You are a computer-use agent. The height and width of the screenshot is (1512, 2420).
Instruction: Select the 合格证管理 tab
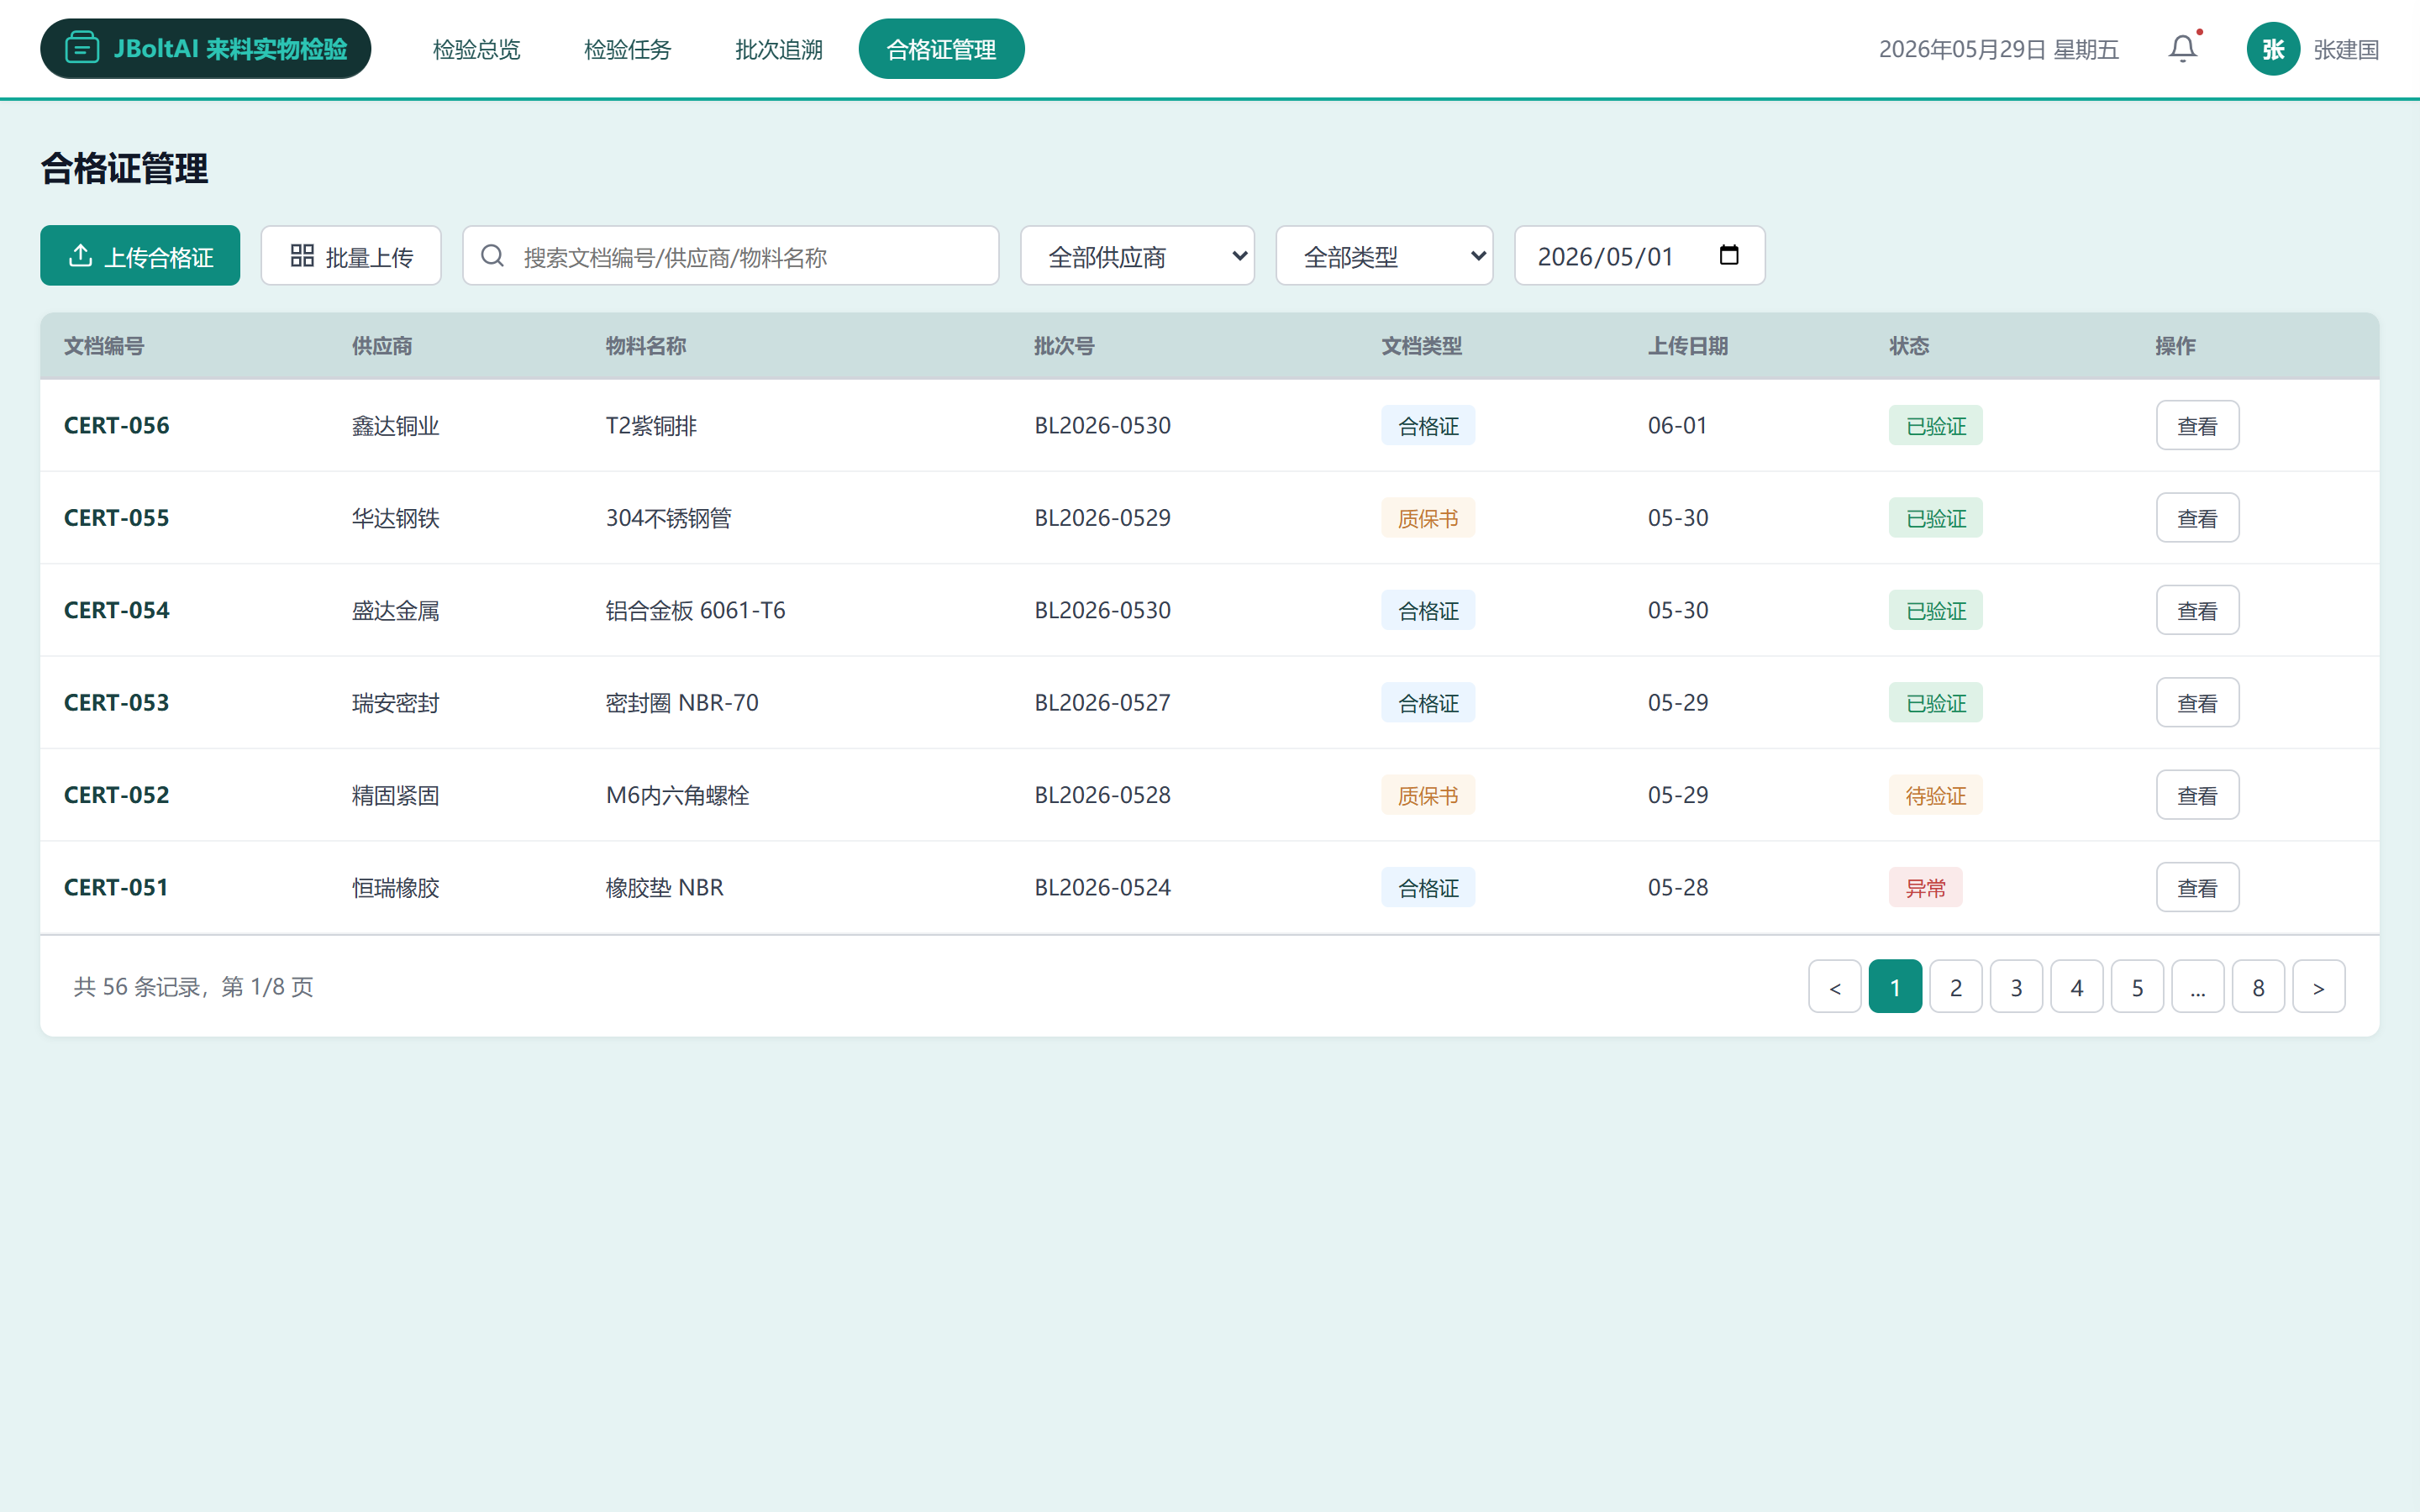point(941,49)
